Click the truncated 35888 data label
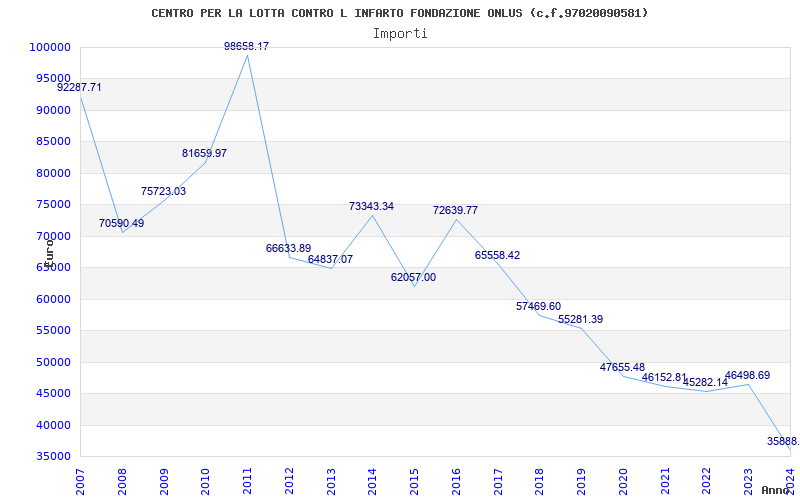800x500 pixels. (x=783, y=441)
